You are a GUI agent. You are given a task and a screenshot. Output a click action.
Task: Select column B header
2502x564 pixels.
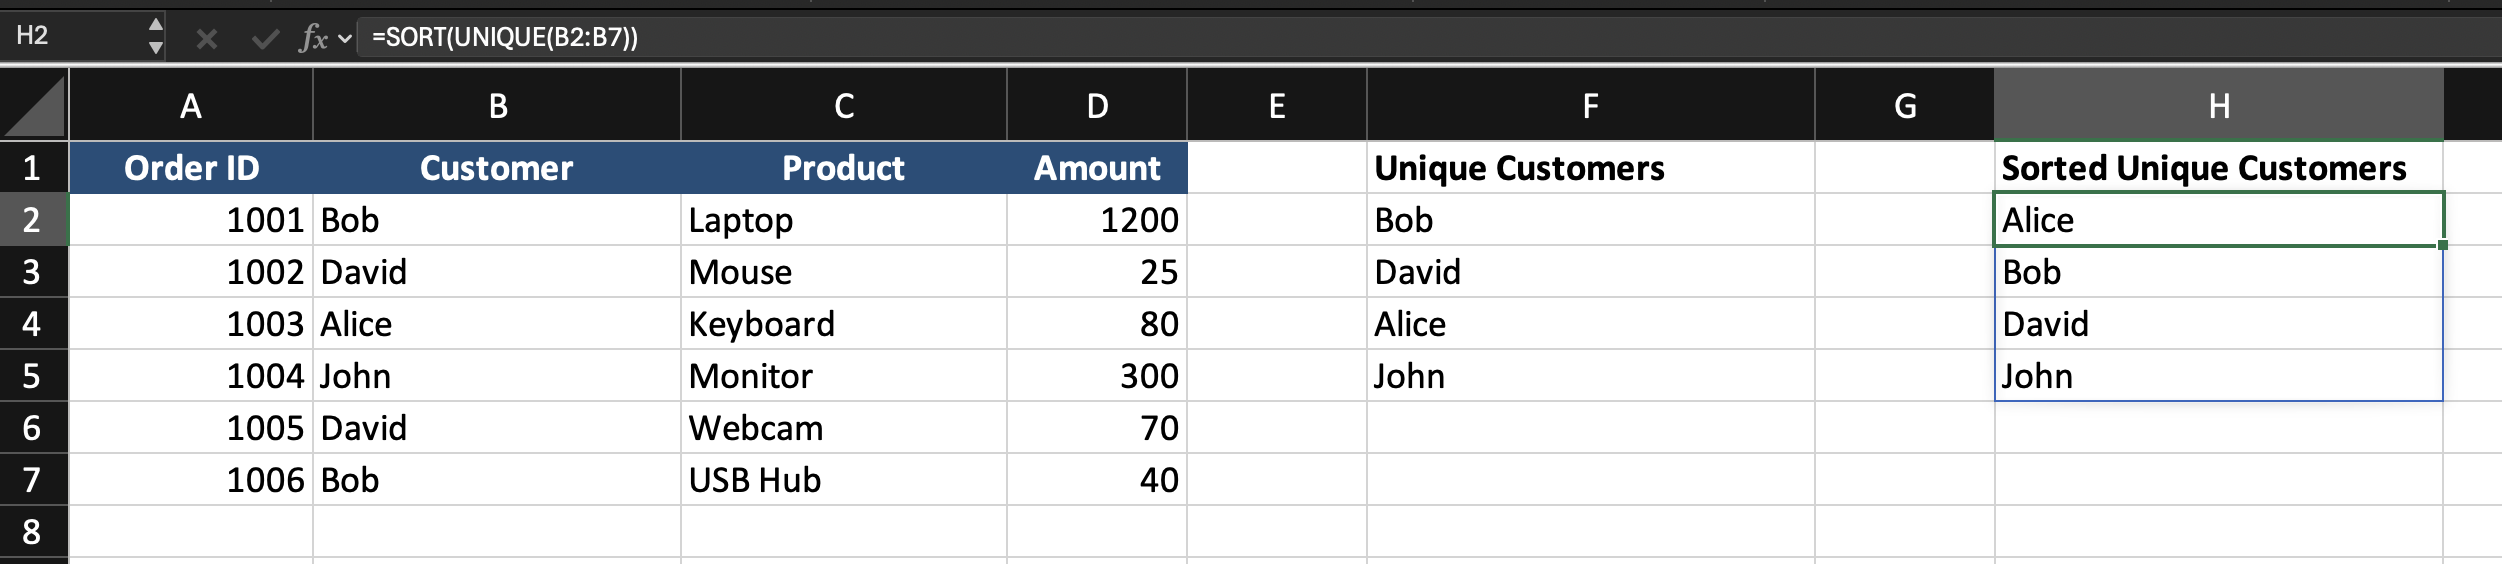click(497, 105)
